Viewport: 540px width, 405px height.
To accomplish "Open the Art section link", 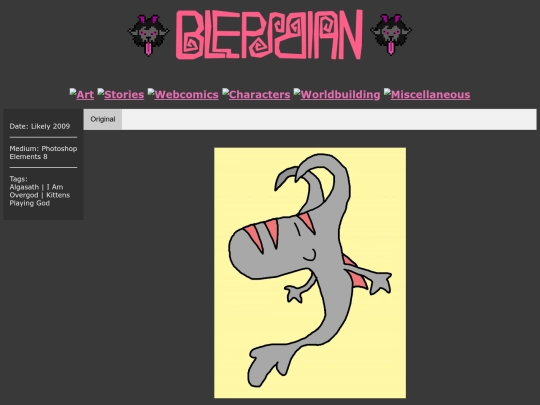I will coord(85,95).
